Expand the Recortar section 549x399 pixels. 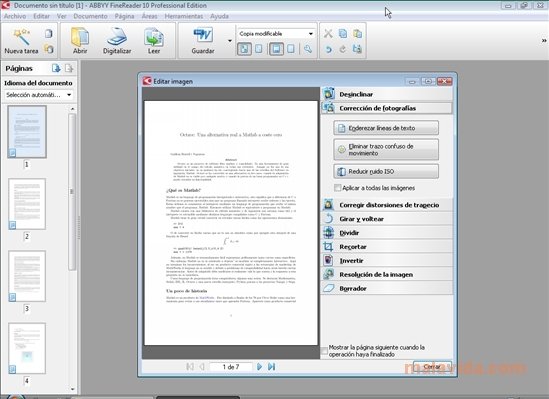[387, 247]
